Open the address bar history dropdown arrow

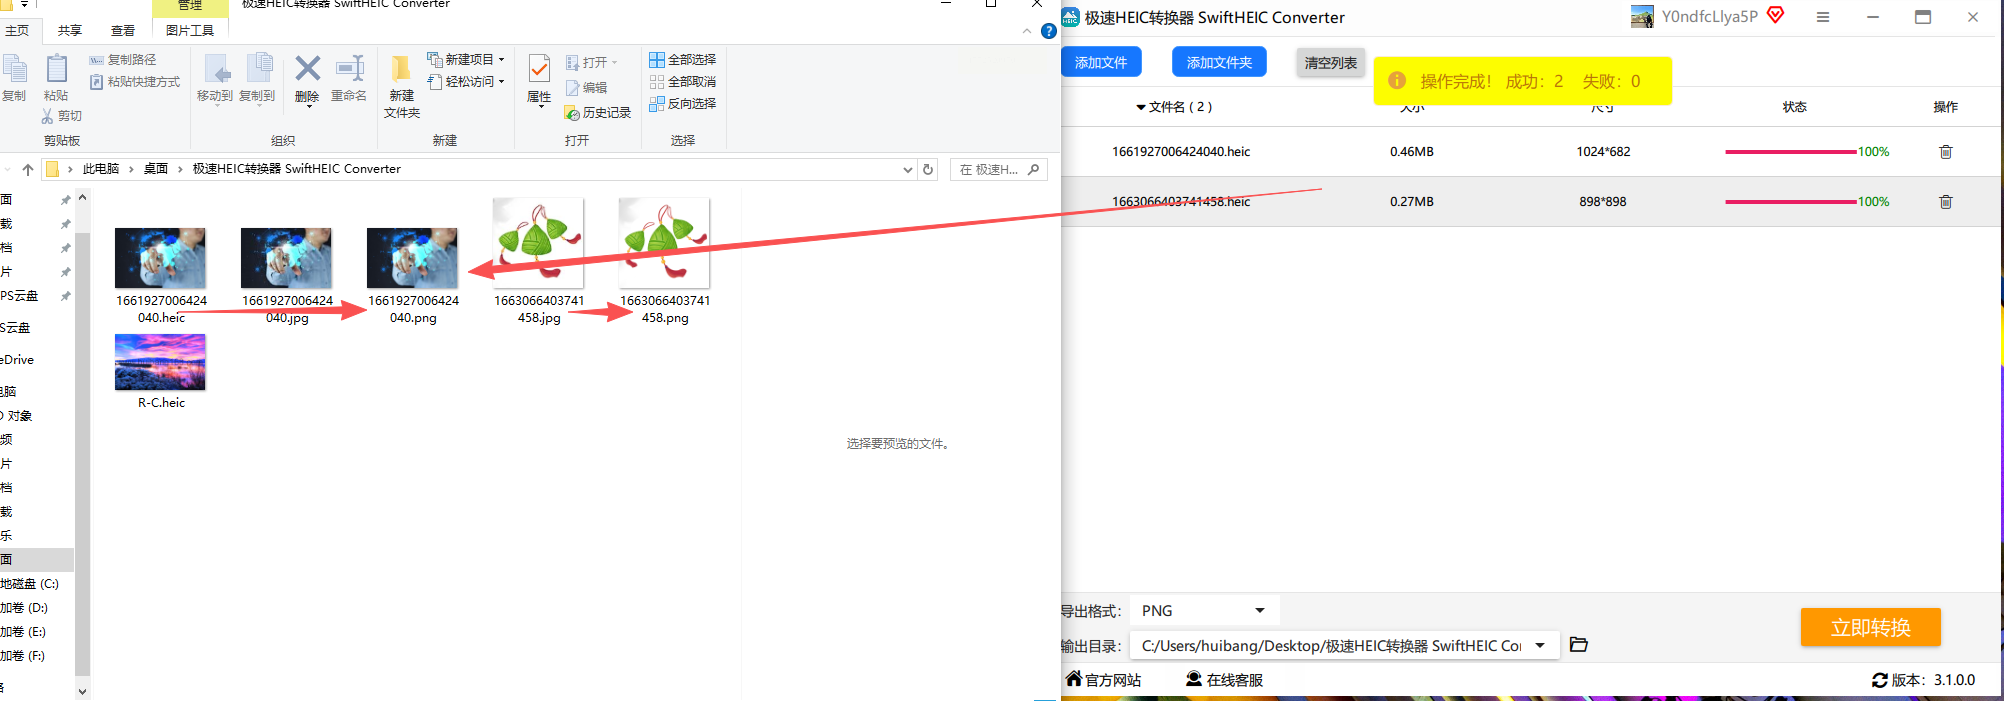[907, 169]
